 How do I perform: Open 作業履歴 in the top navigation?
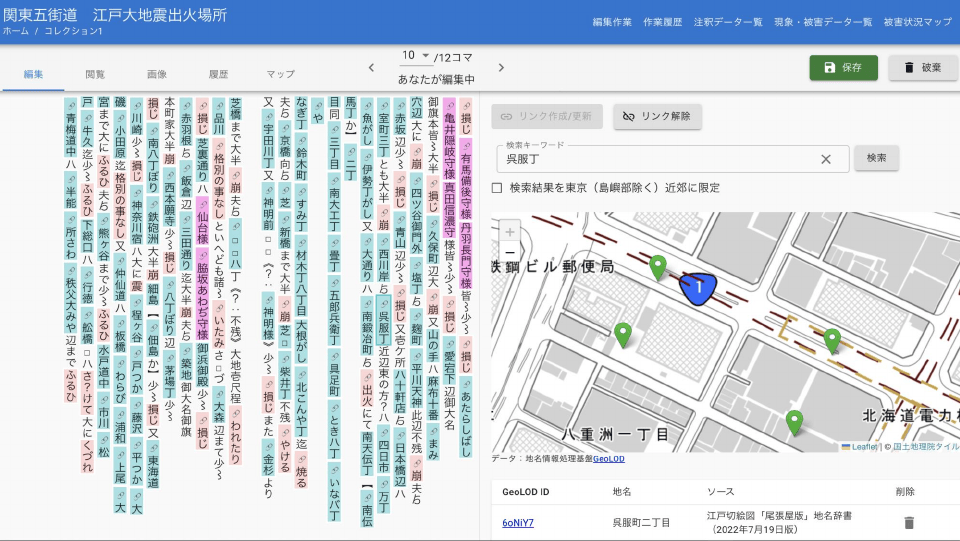pos(662,22)
